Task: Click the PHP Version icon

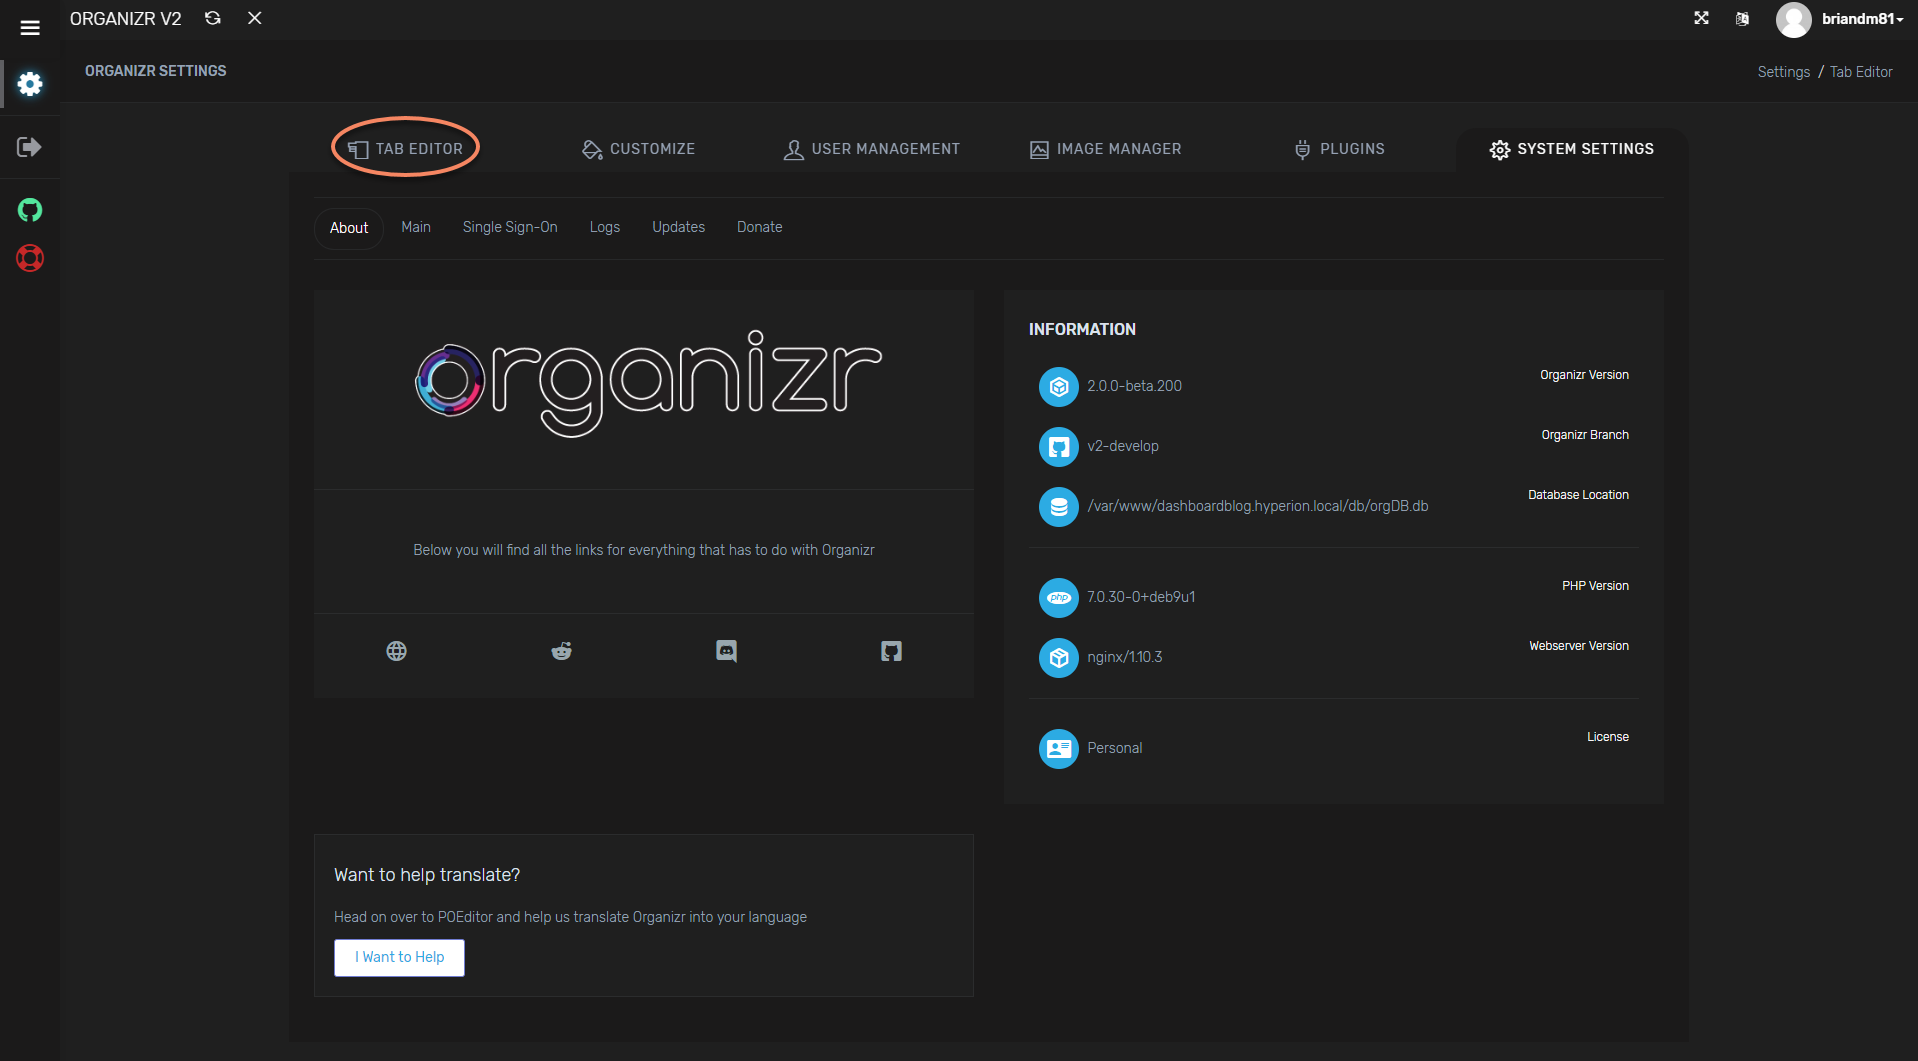Action: coord(1058,598)
